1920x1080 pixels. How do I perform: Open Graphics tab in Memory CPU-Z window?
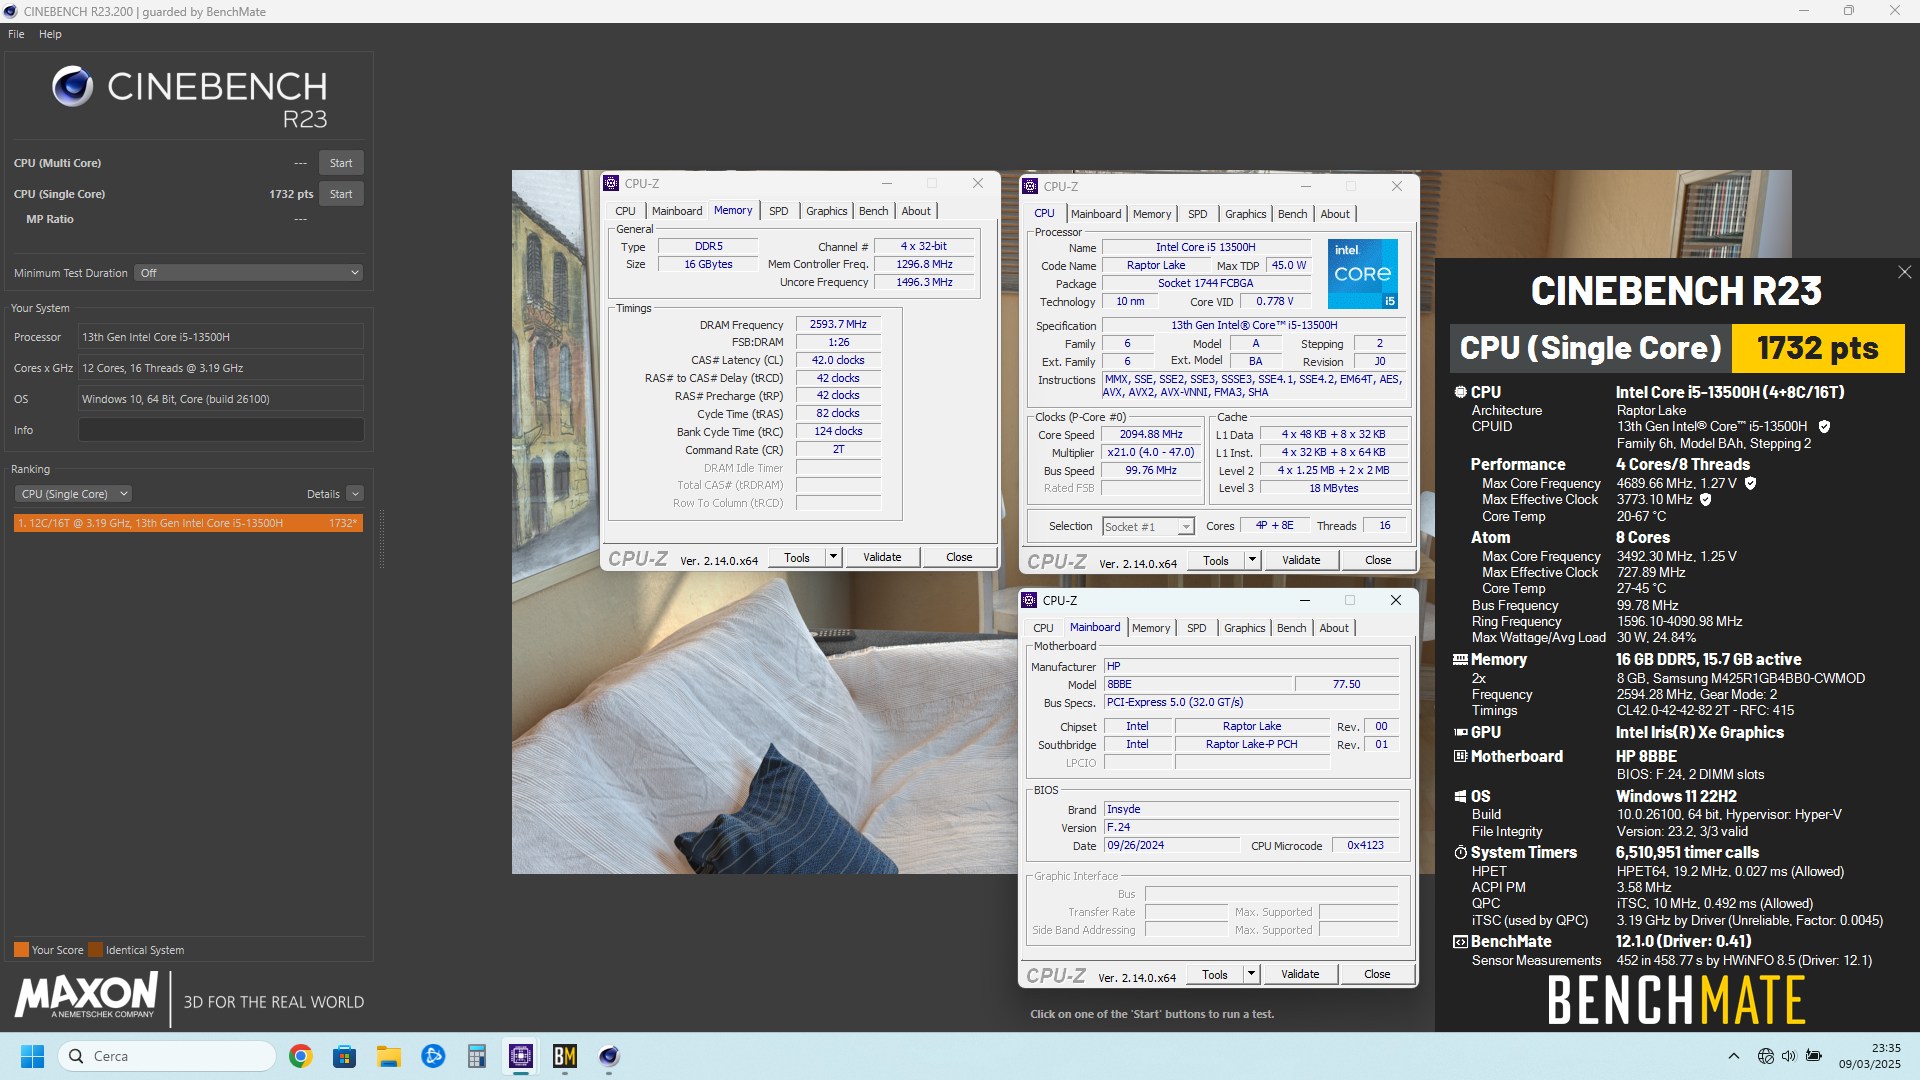(826, 211)
